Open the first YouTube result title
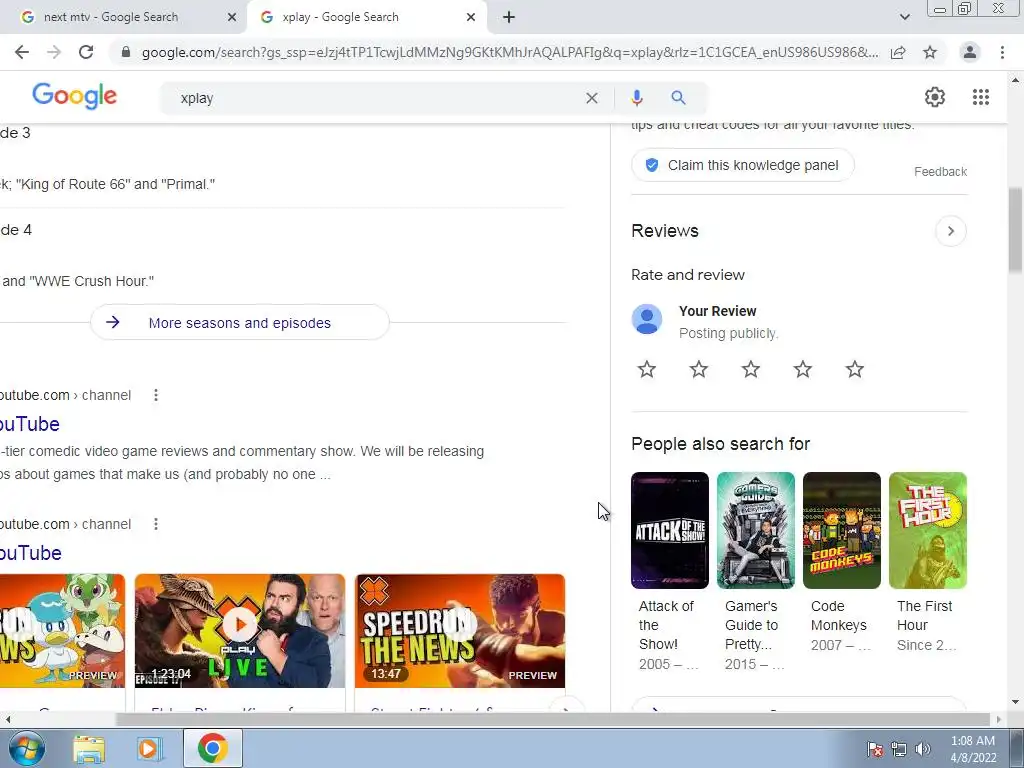Image resolution: width=1024 pixels, height=768 pixels. (x=30, y=424)
